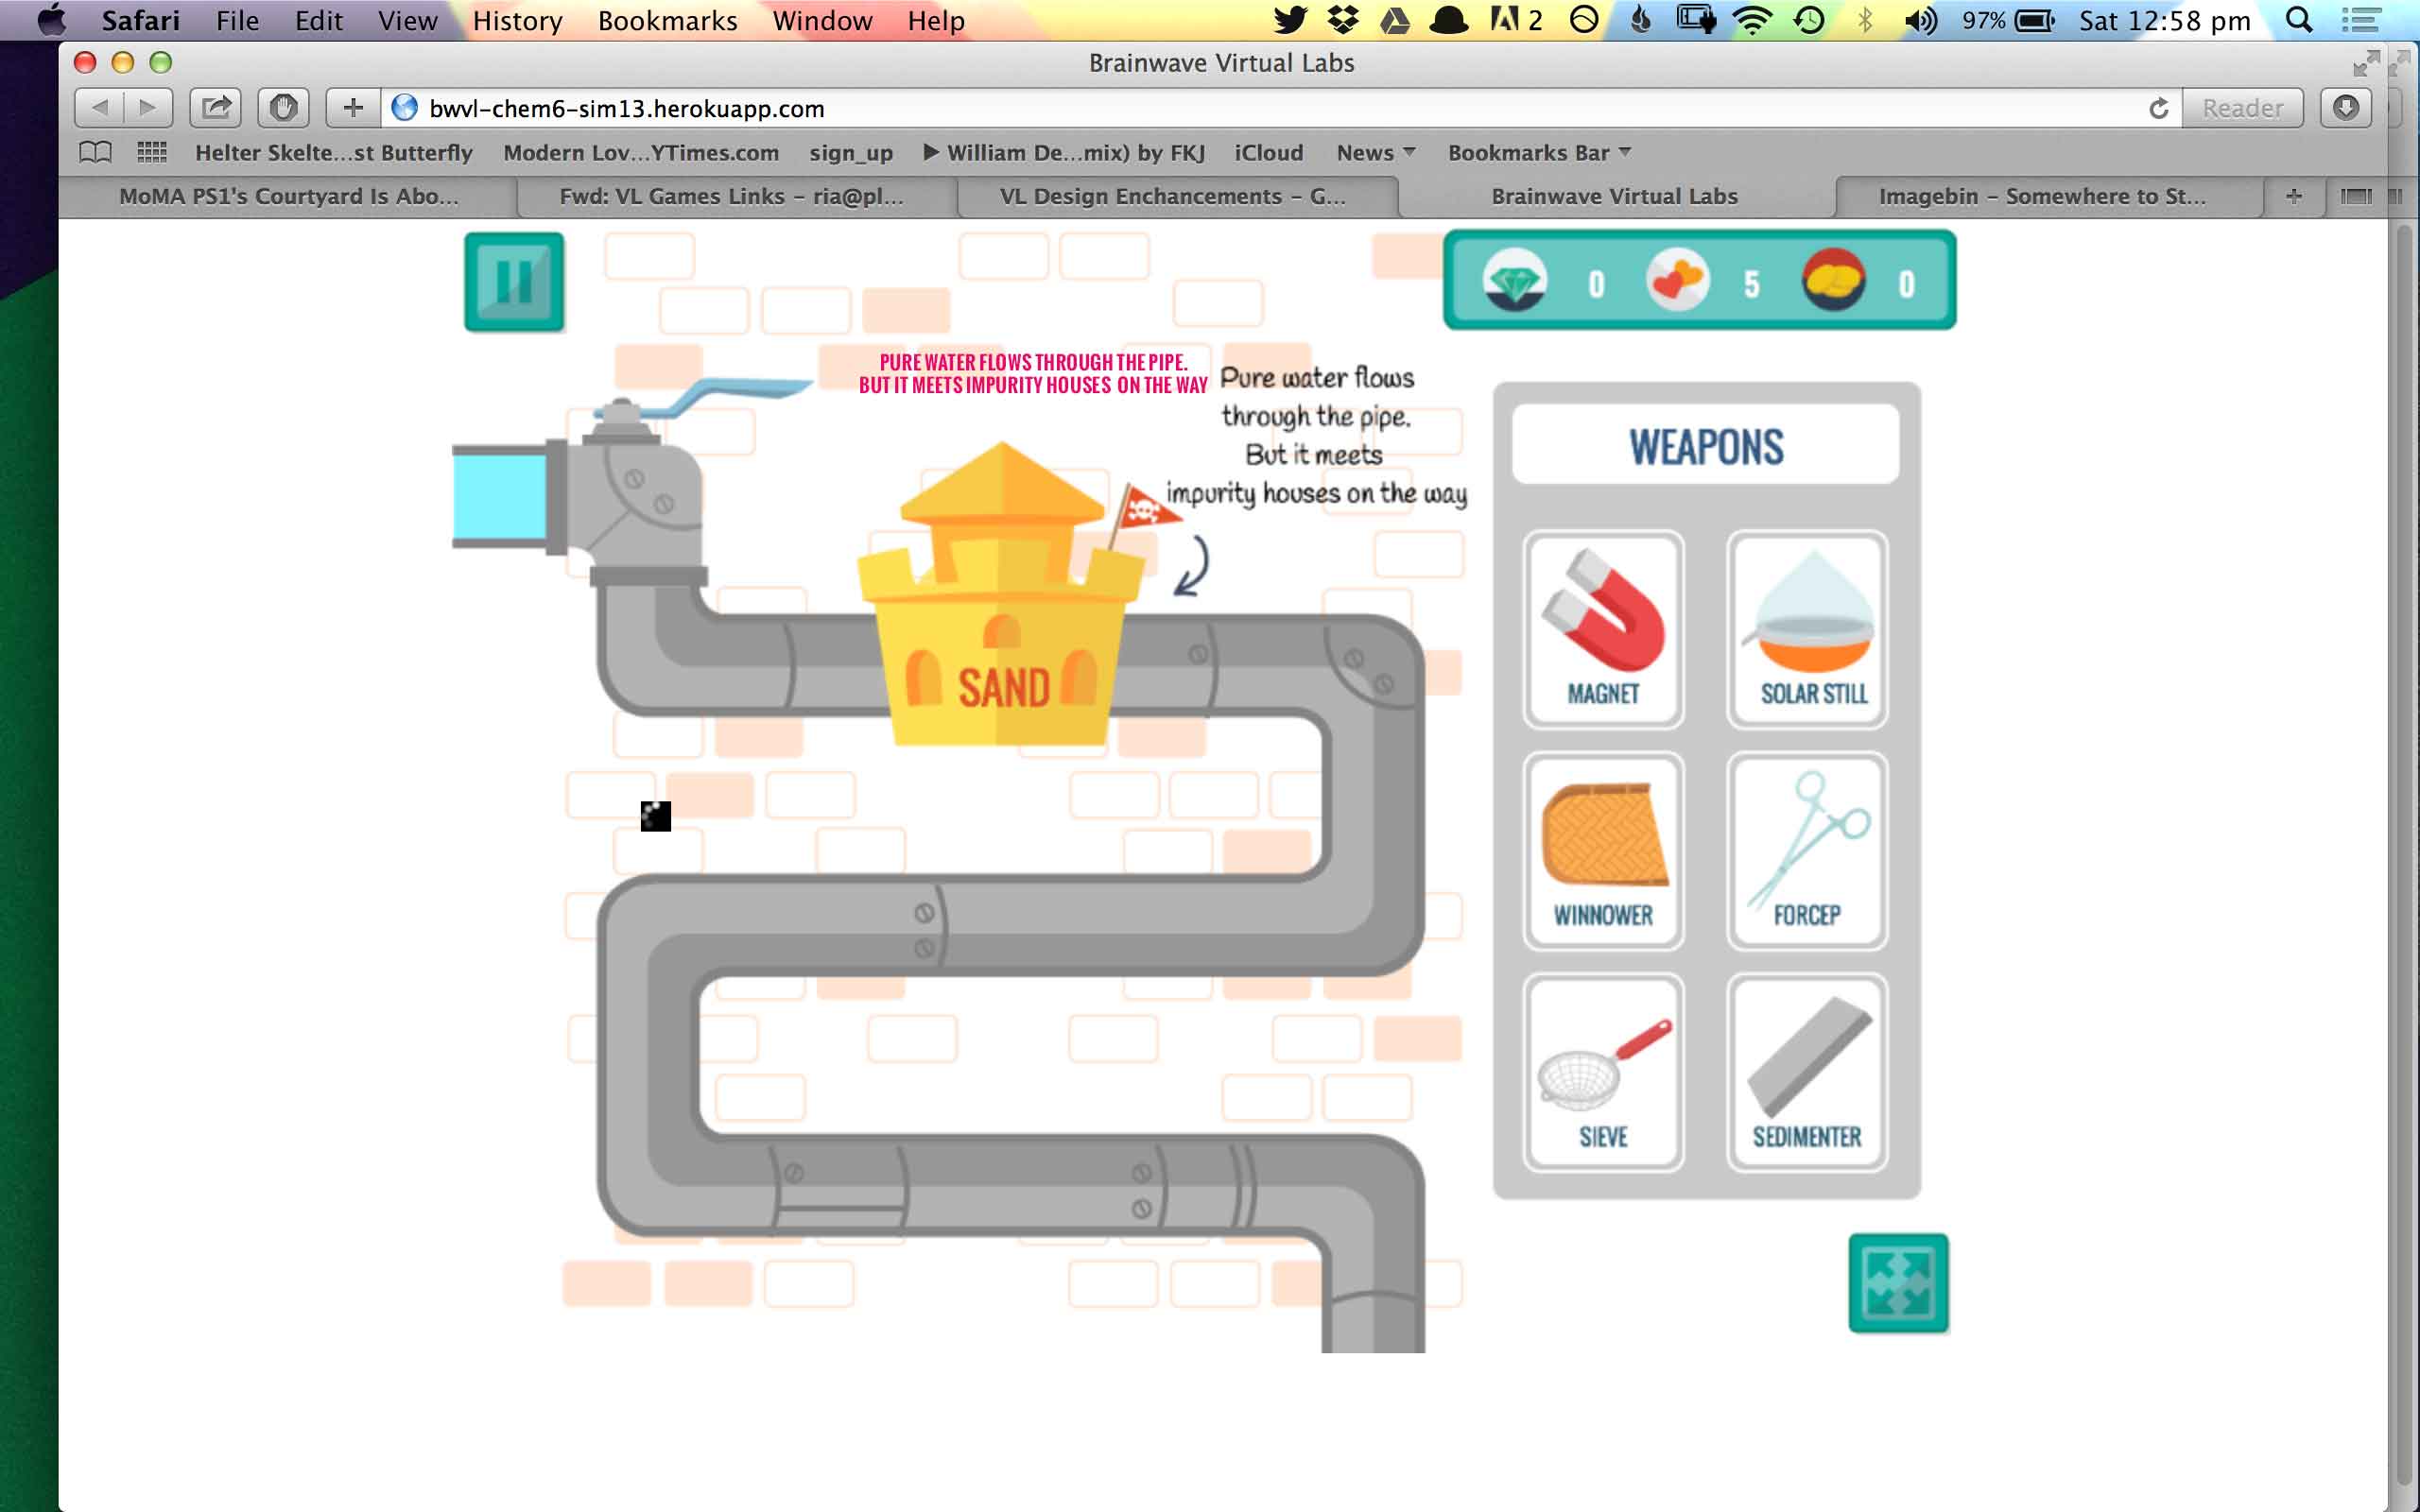This screenshot has width=2420, height=1512.
Task: Go back in Safari history
Action: (x=99, y=107)
